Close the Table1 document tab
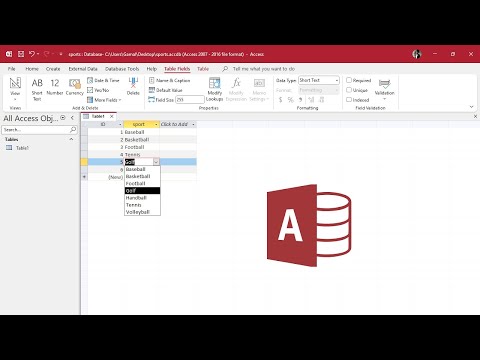Image resolution: width=480 pixels, height=360 pixels. 112,116
